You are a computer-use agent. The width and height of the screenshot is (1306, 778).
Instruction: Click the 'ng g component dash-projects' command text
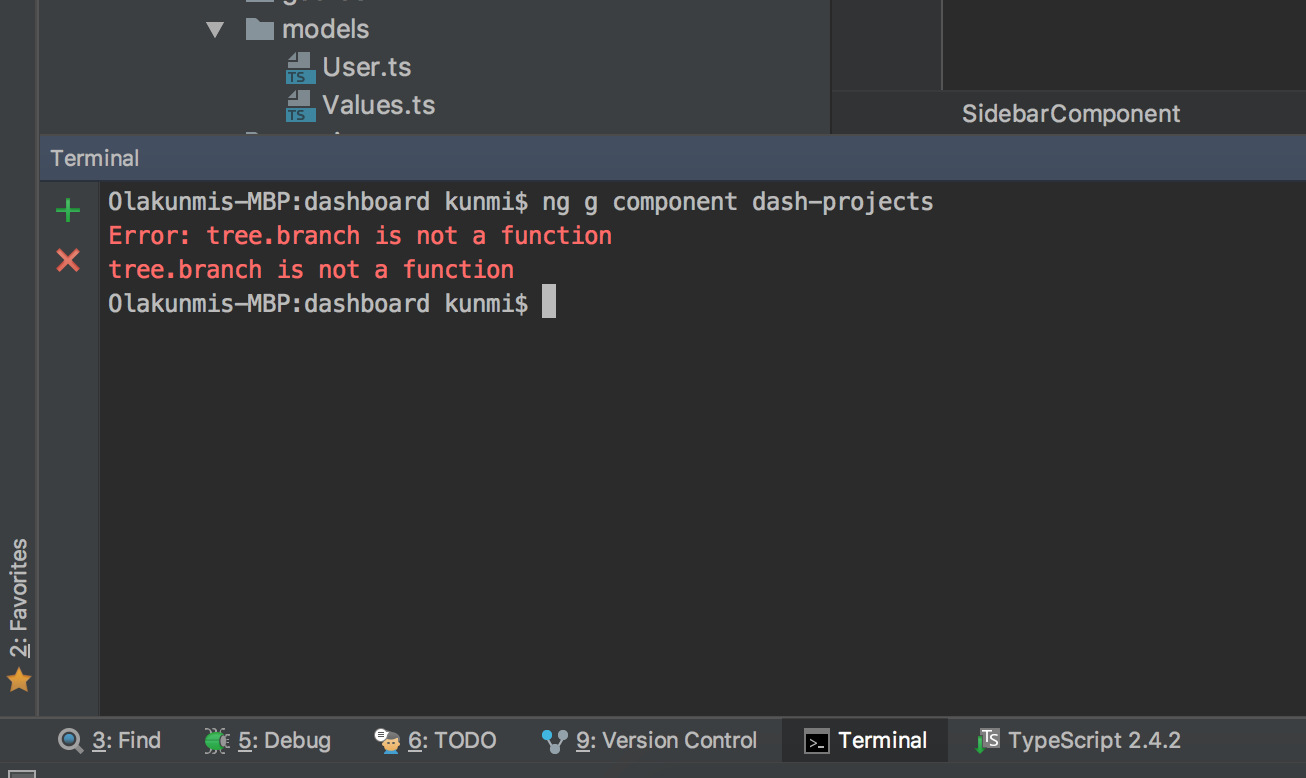[x=737, y=202]
